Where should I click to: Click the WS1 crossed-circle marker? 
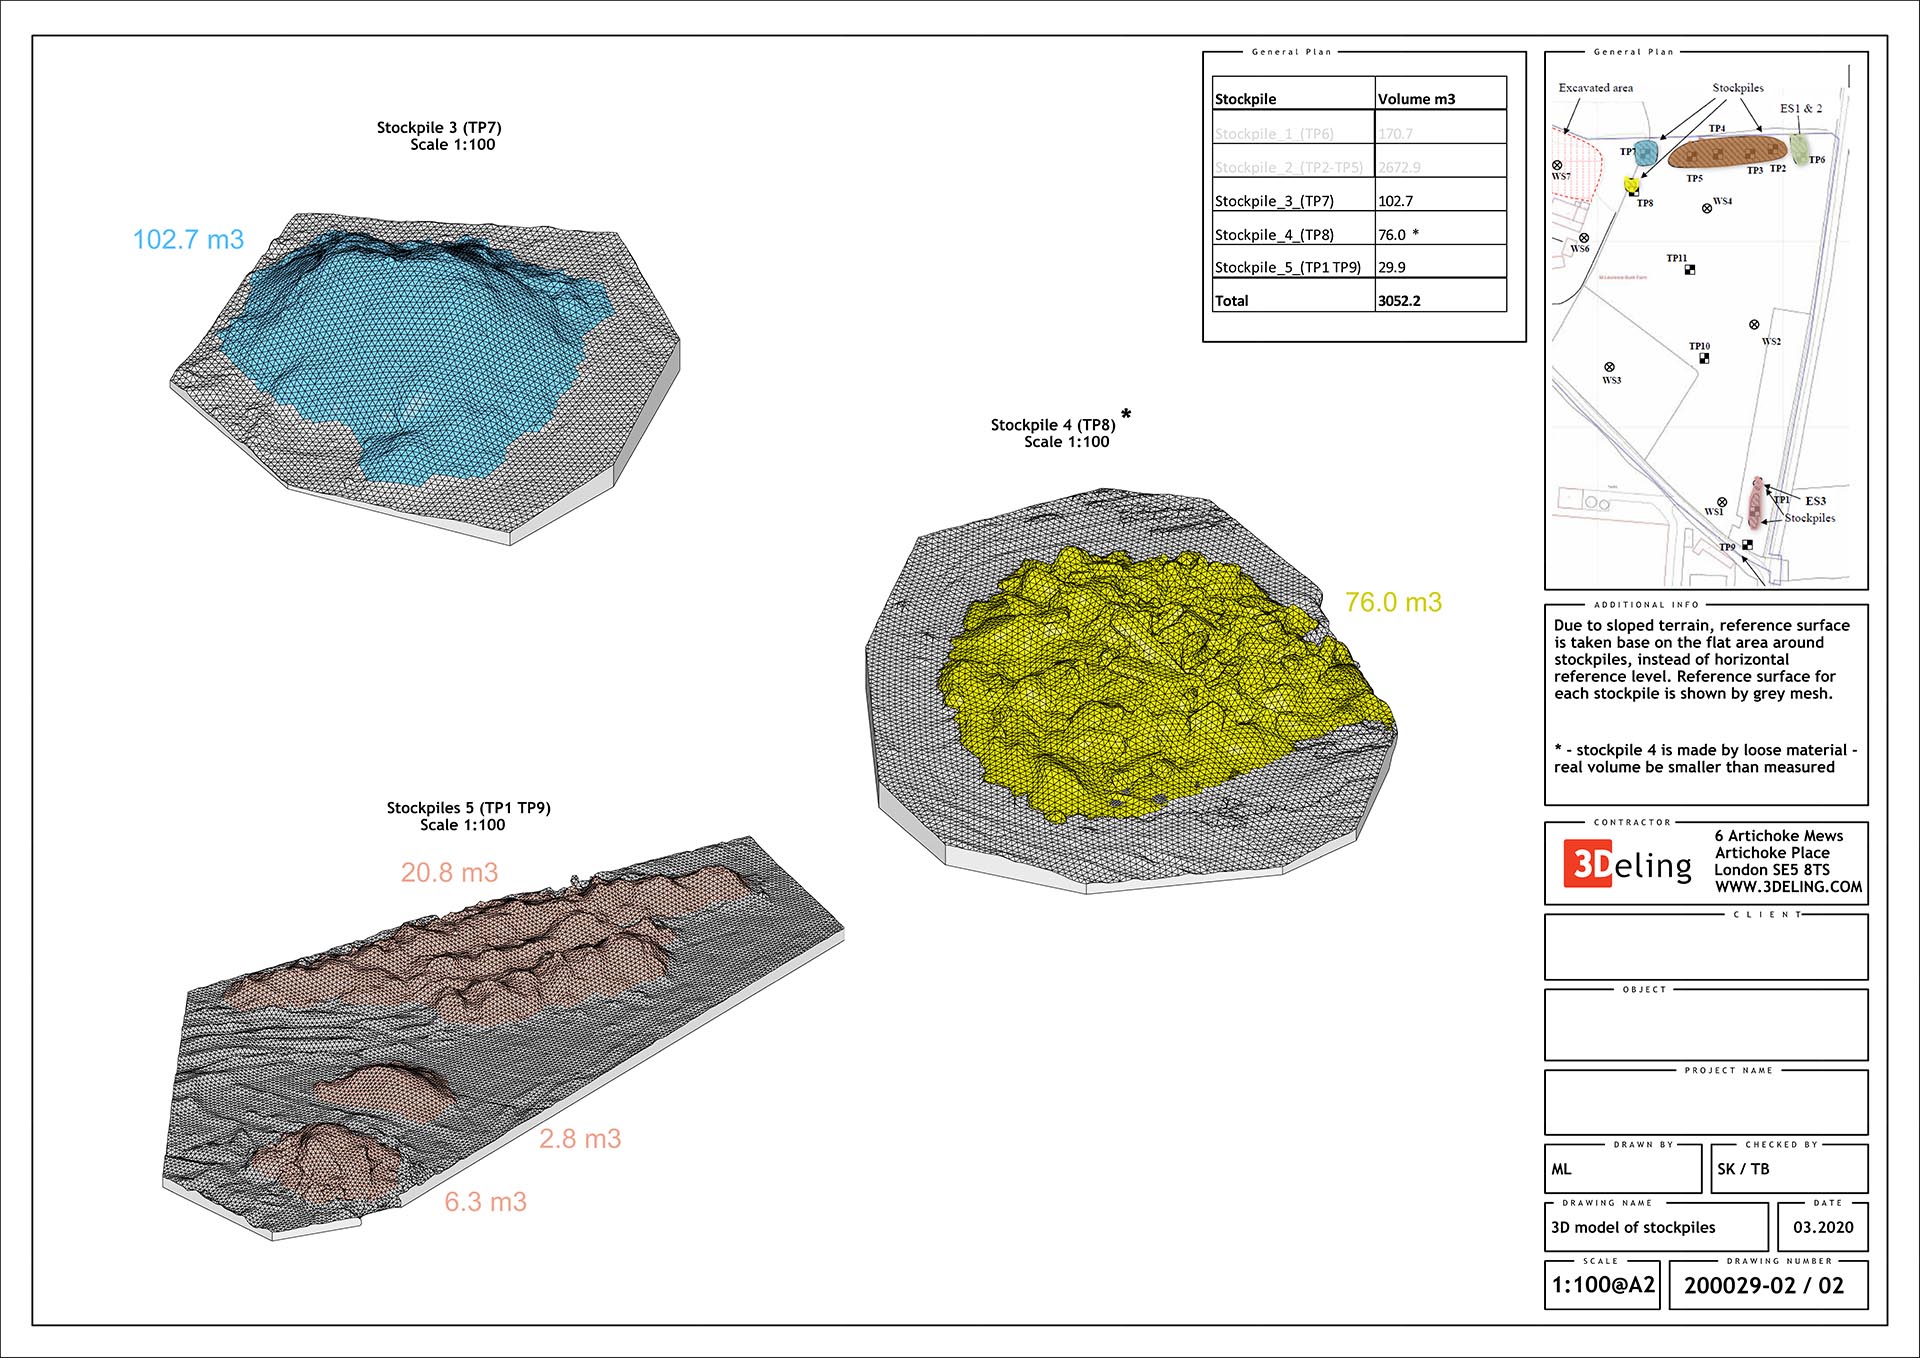(1722, 502)
